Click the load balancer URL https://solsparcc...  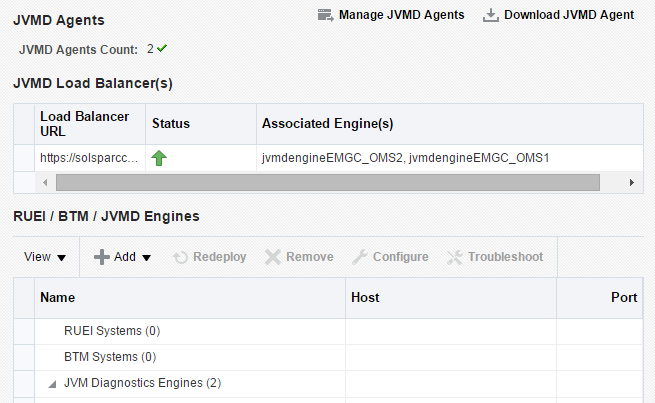coord(89,158)
